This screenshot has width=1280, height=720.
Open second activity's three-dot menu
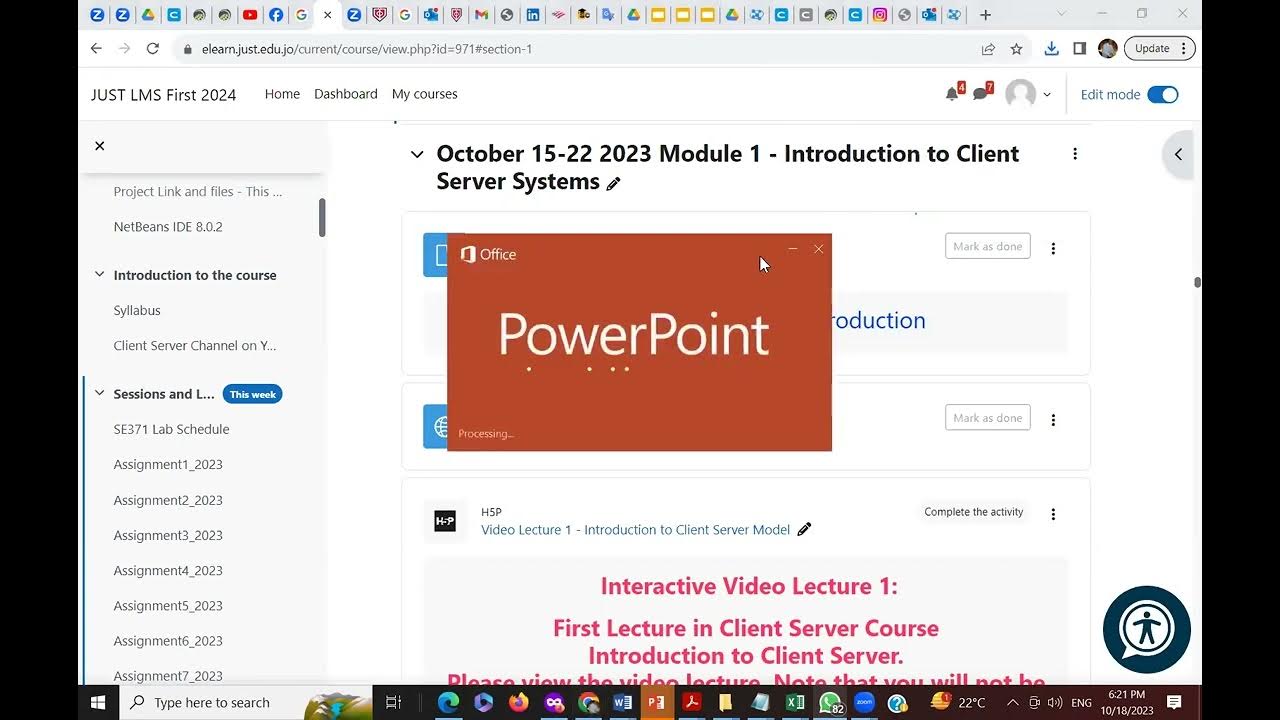pyautogui.click(x=1053, y=420)
